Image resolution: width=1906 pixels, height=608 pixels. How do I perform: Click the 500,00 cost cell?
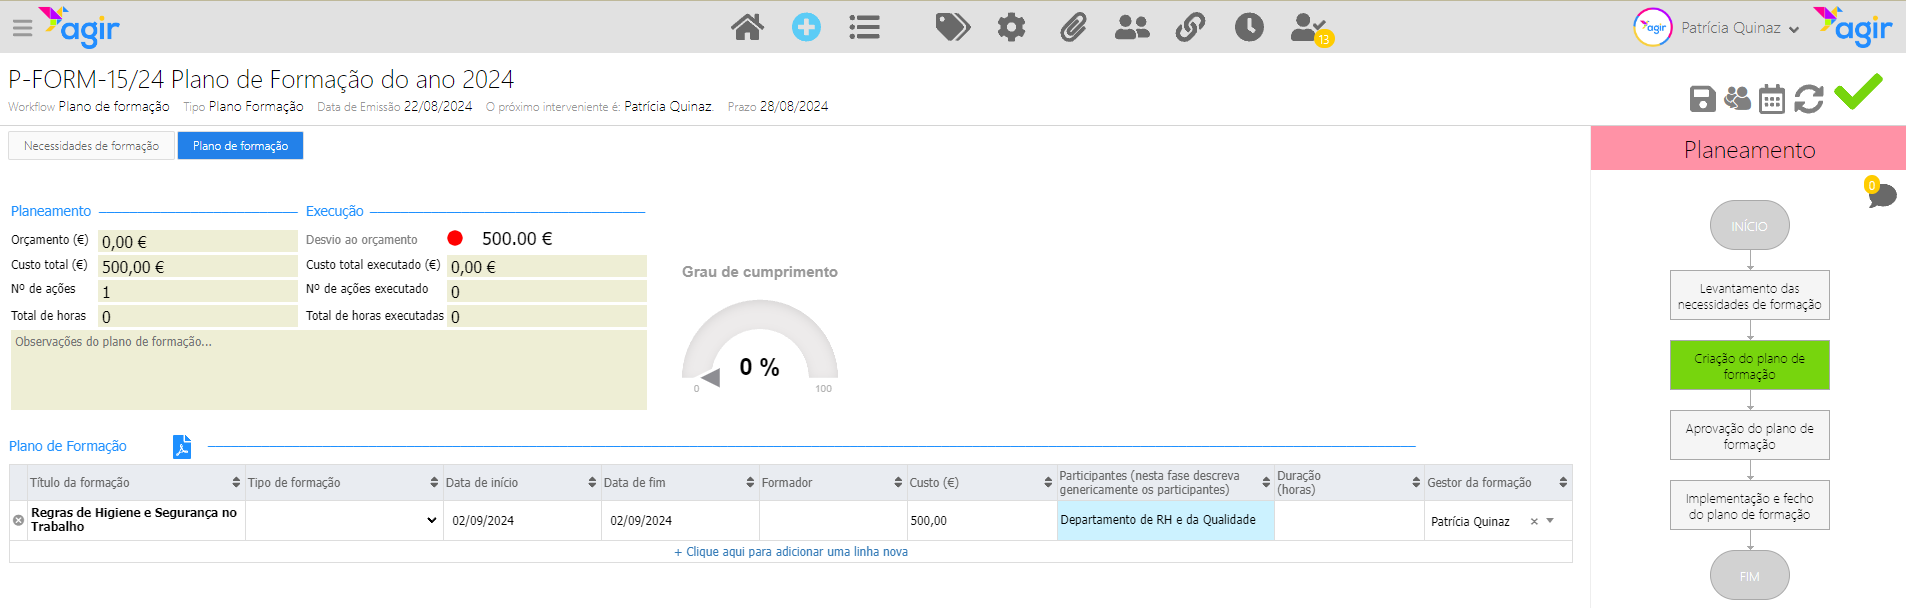(x=982, y=520)
